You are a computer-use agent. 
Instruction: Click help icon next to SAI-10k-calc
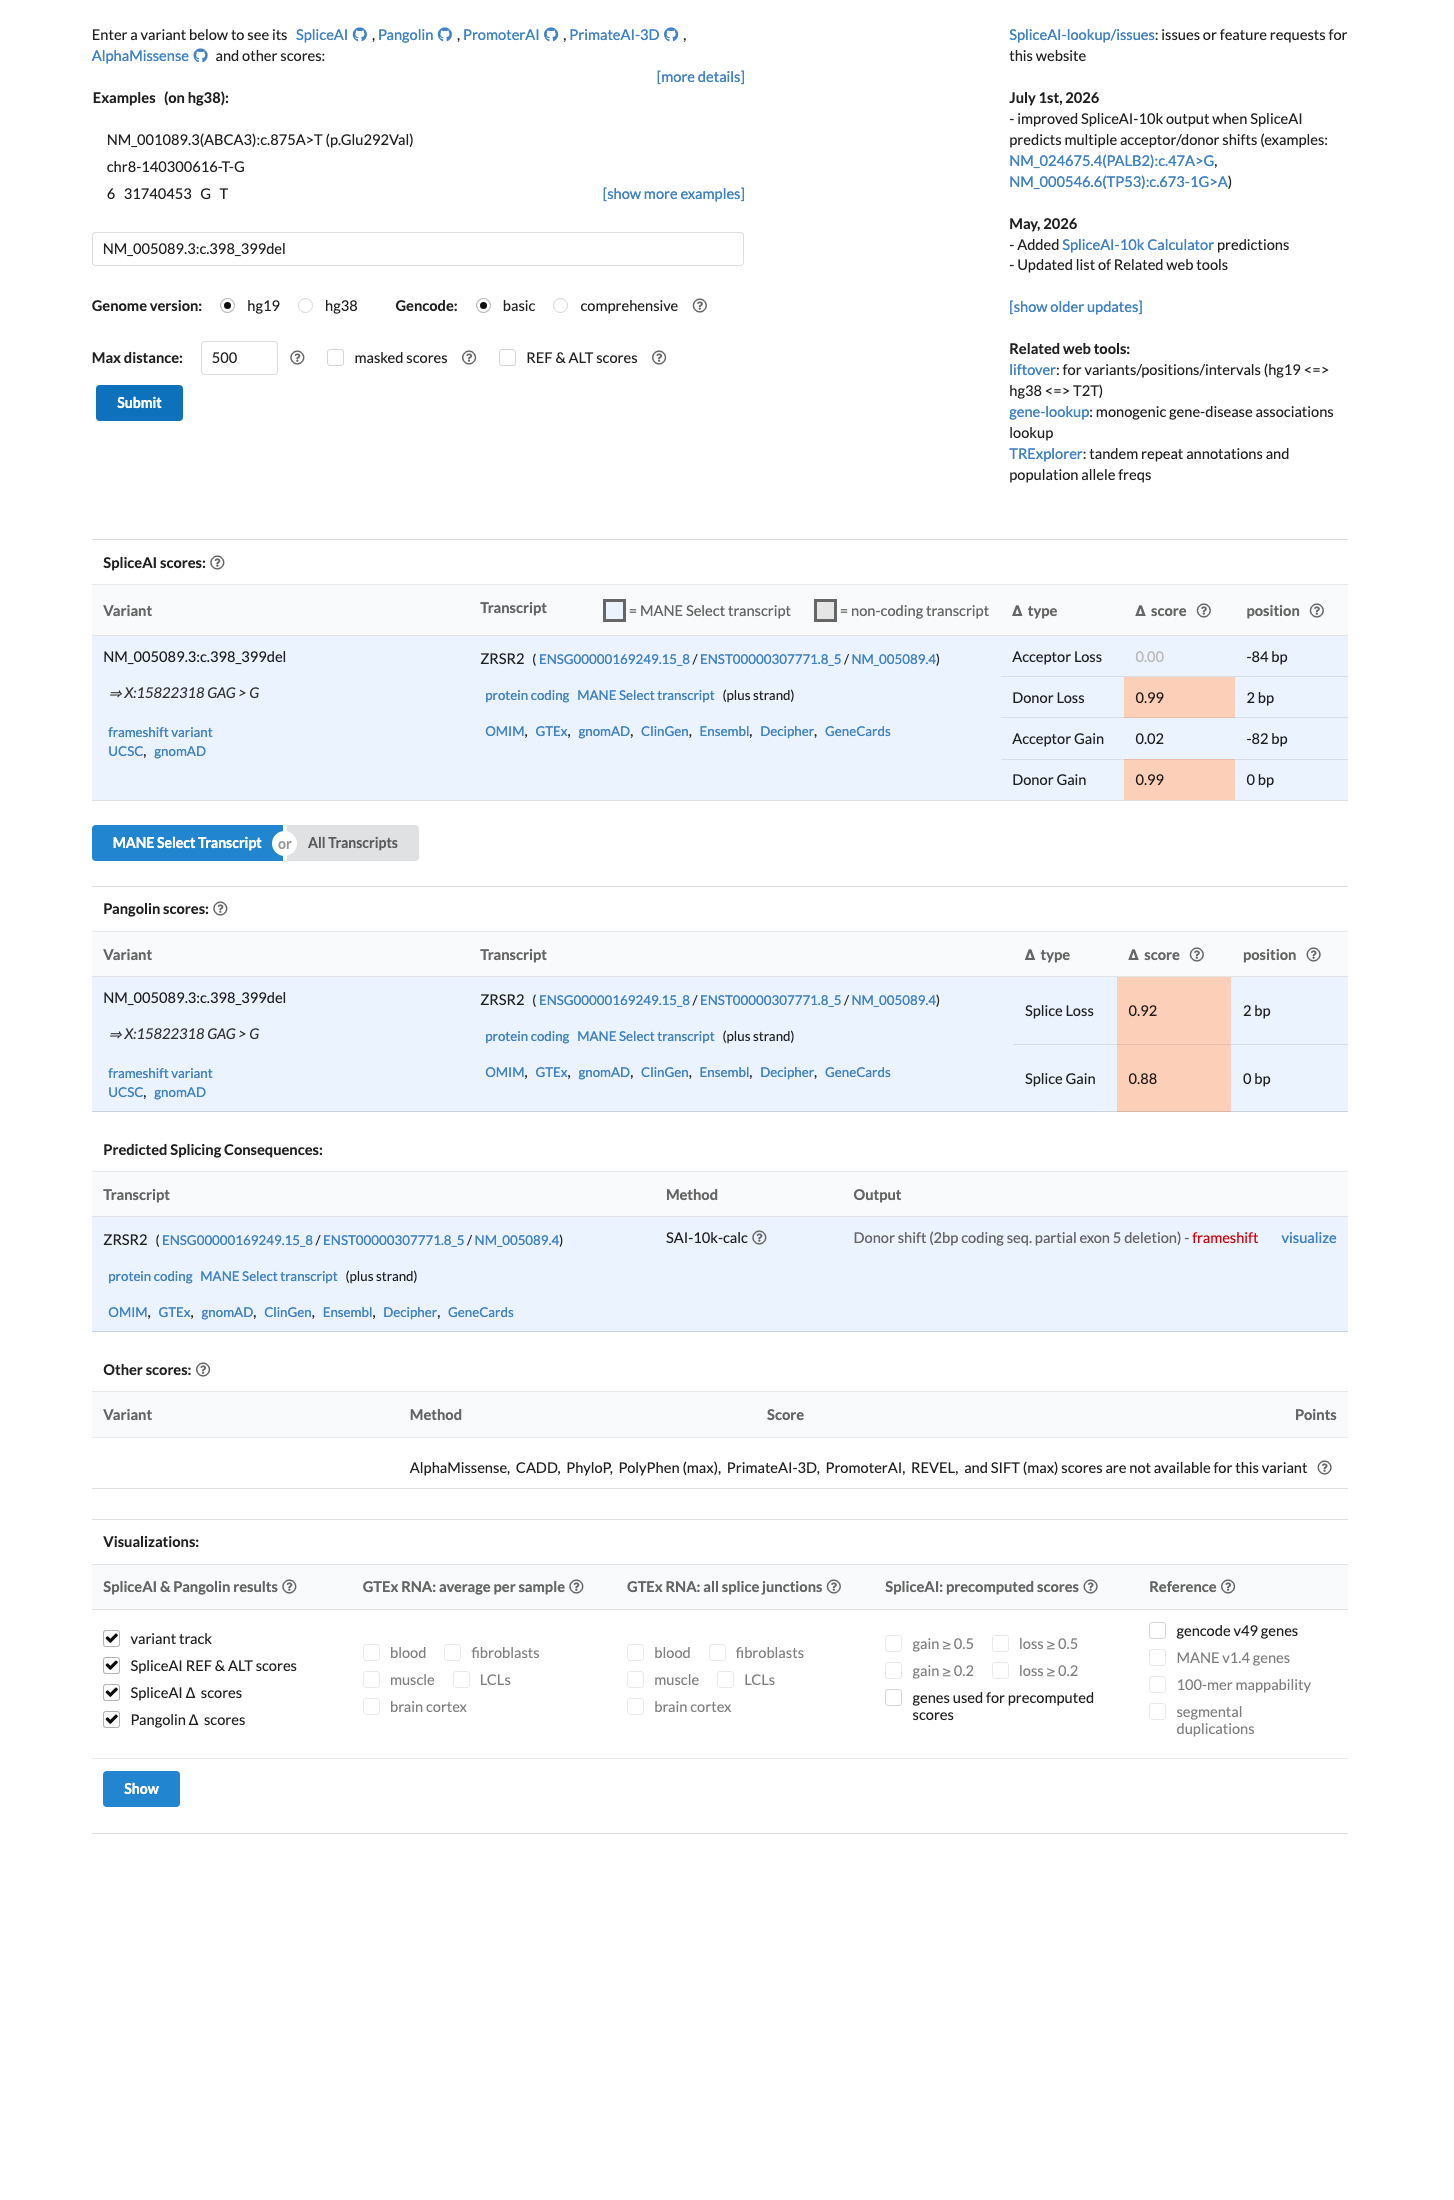pyautogui.click(x=759, y=1238)
